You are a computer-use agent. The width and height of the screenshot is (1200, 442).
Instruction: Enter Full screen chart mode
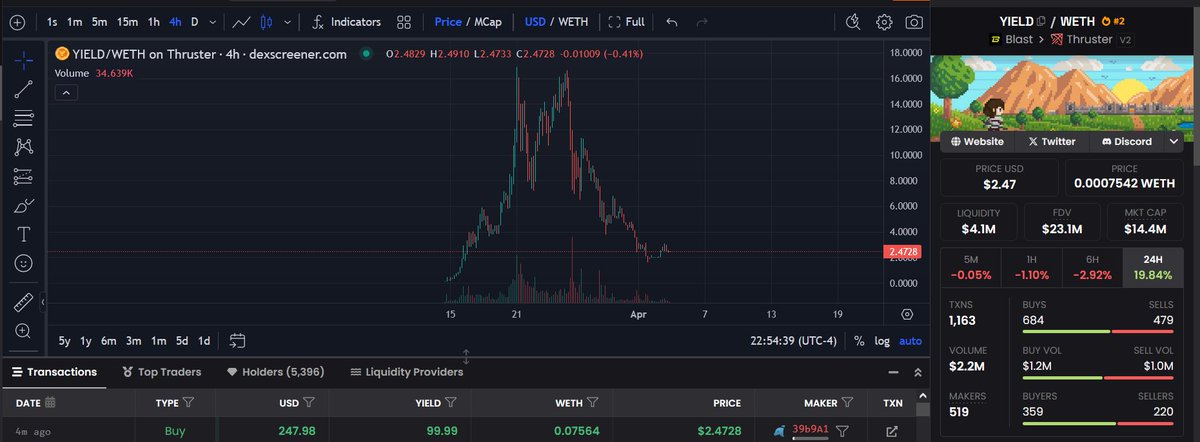(x=626, y=21)
